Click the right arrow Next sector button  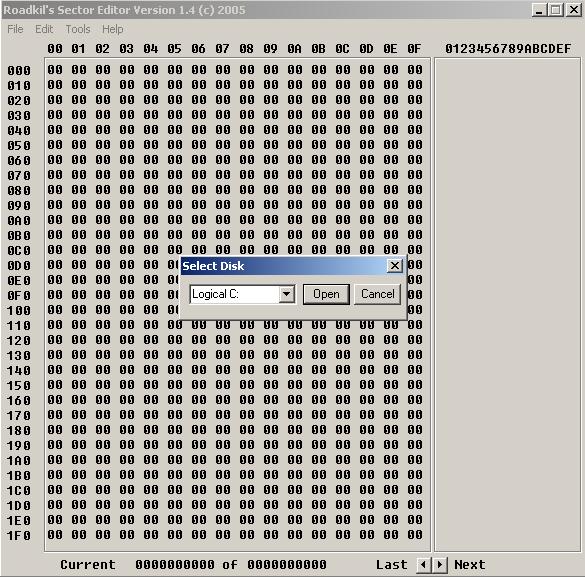pyautogui.click(x=439, y=565)
